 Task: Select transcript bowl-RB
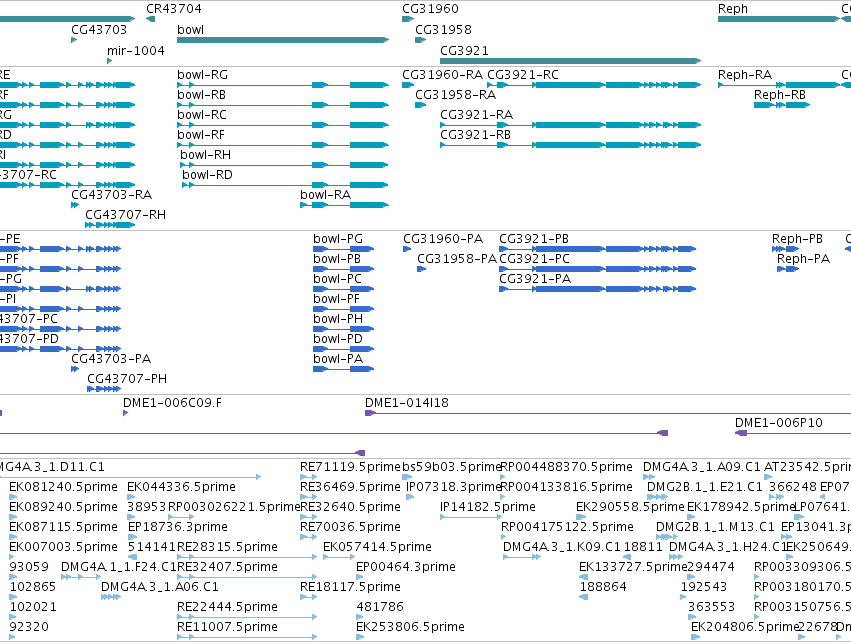[x=283, y=105]
